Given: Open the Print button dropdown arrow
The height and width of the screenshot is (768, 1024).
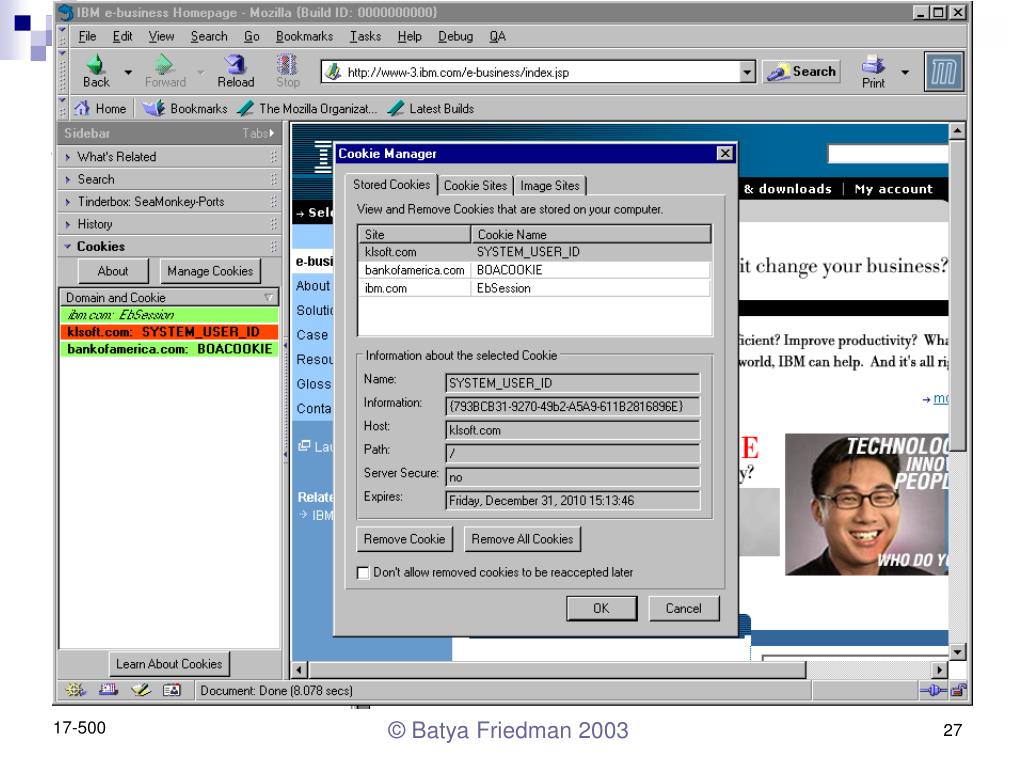Looking at the screenshot, I should click(905, 72).
